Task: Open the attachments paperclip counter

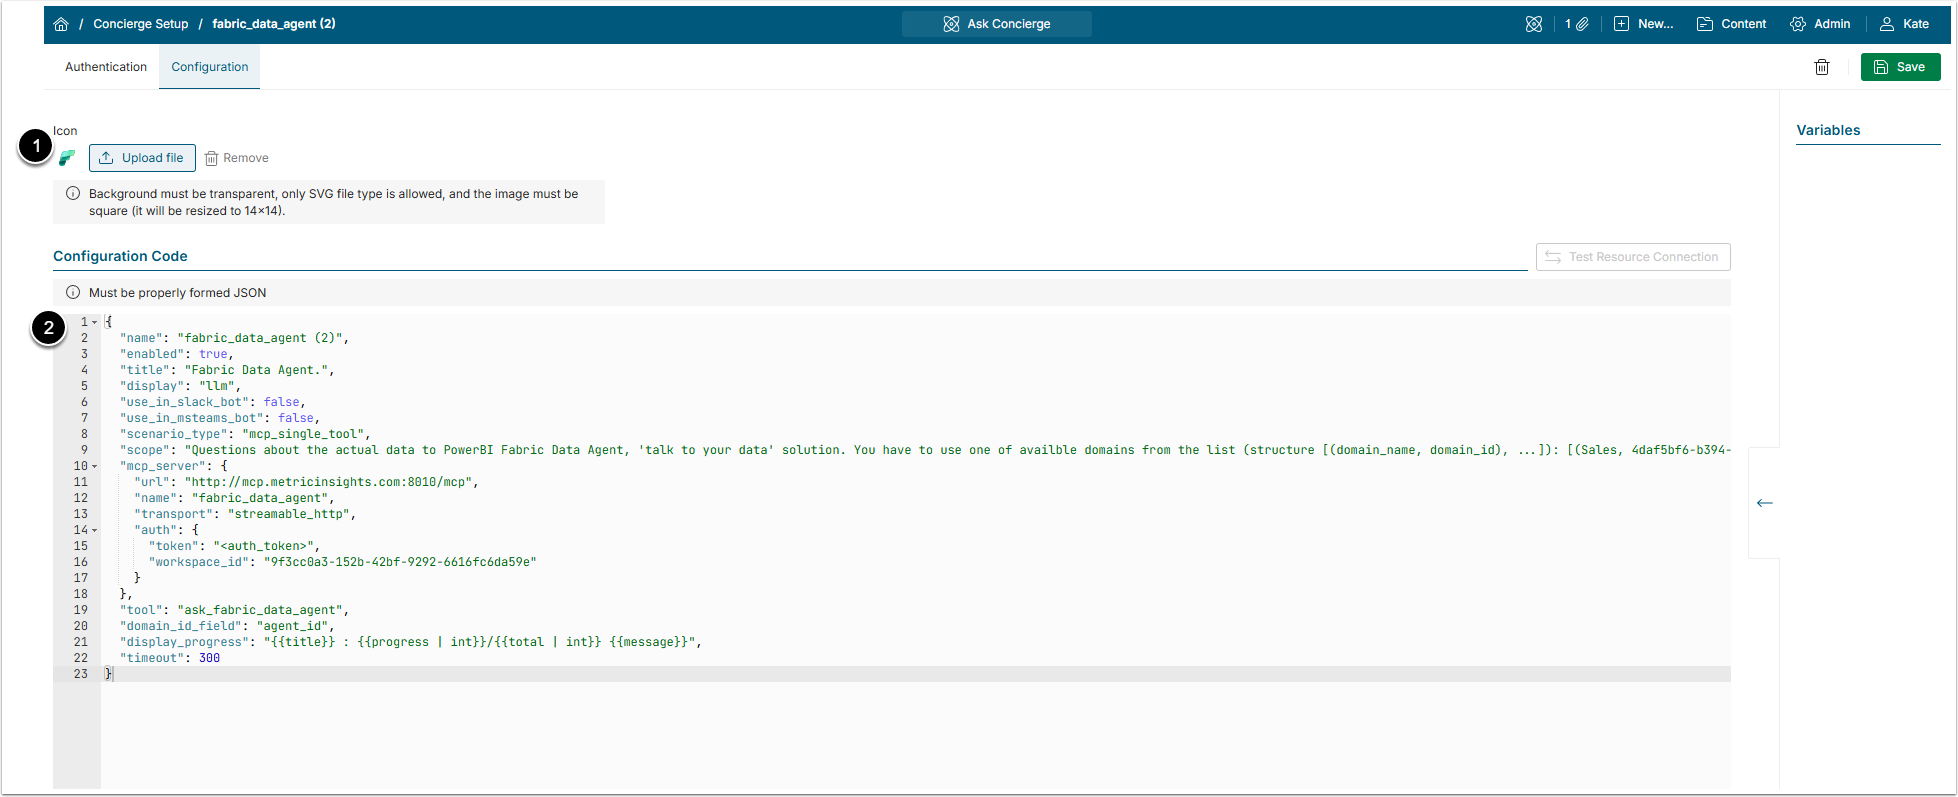Action: point(1577,24)
